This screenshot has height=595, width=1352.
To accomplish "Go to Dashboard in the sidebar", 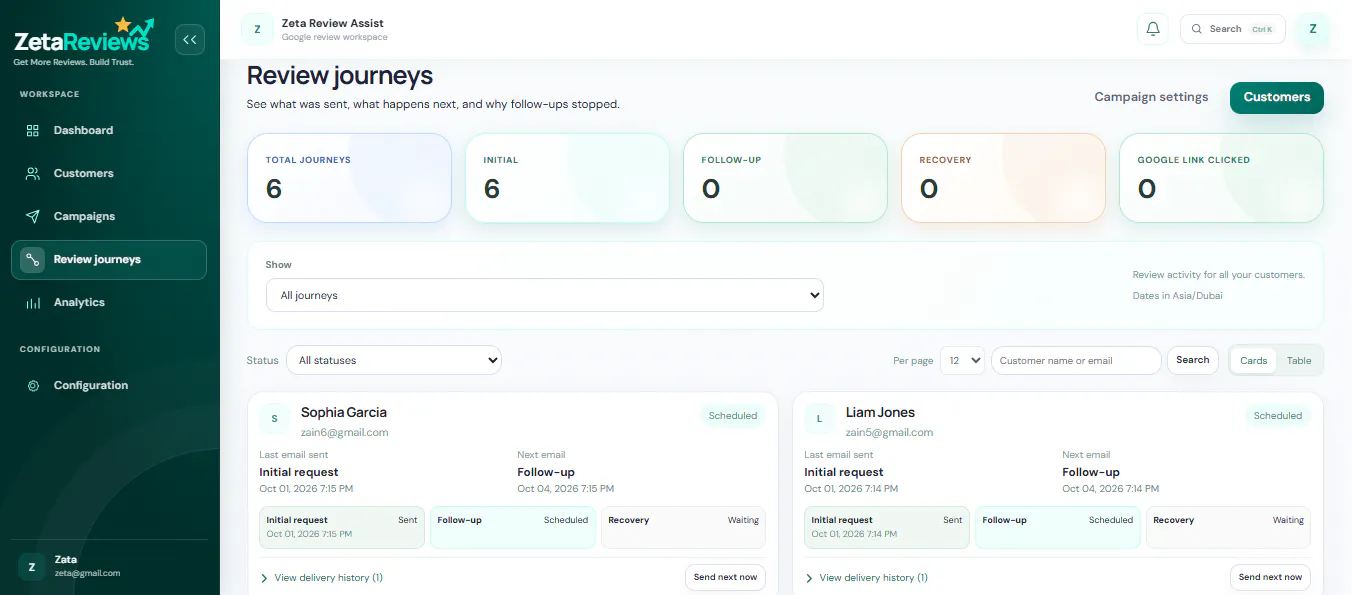I will point(109,130).
